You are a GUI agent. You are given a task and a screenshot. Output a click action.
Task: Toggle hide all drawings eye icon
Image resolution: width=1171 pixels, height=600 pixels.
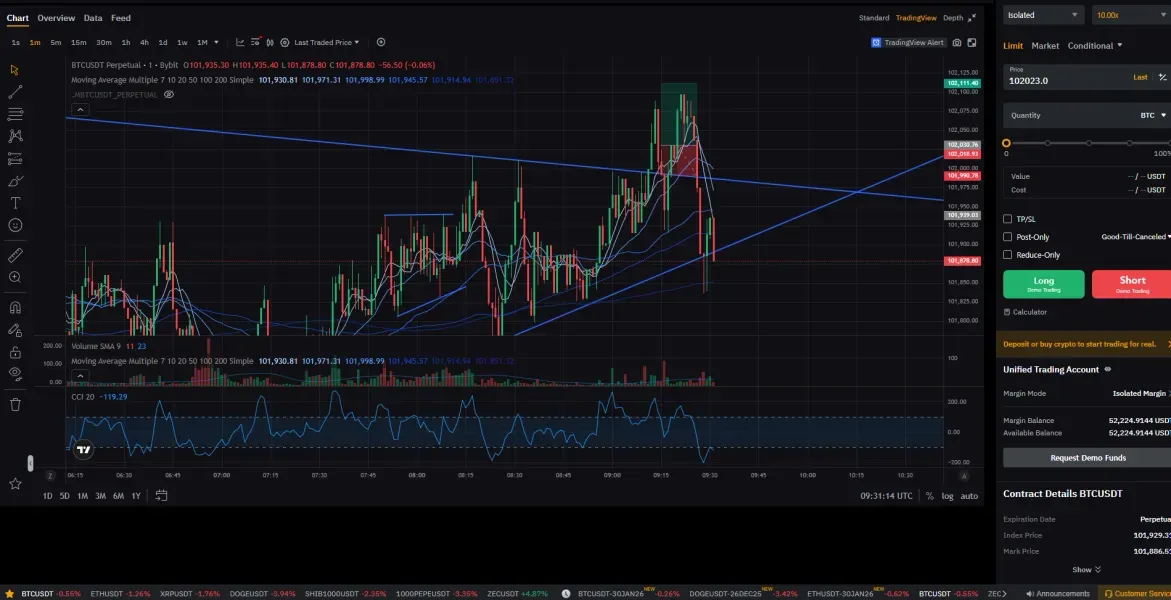[x=15, y=373]
